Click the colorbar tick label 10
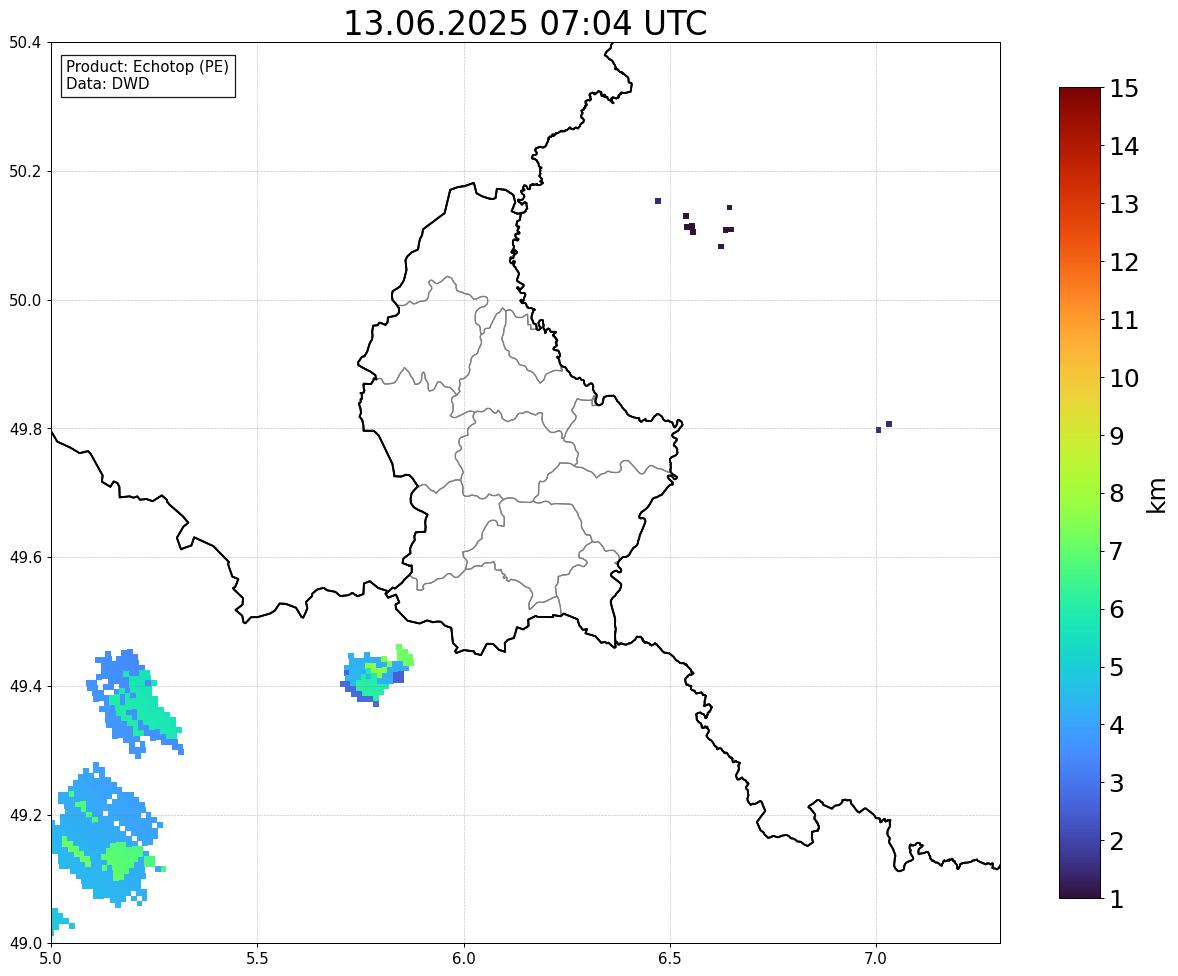This screenshot has height=976, width=1178. (1125, 378)
